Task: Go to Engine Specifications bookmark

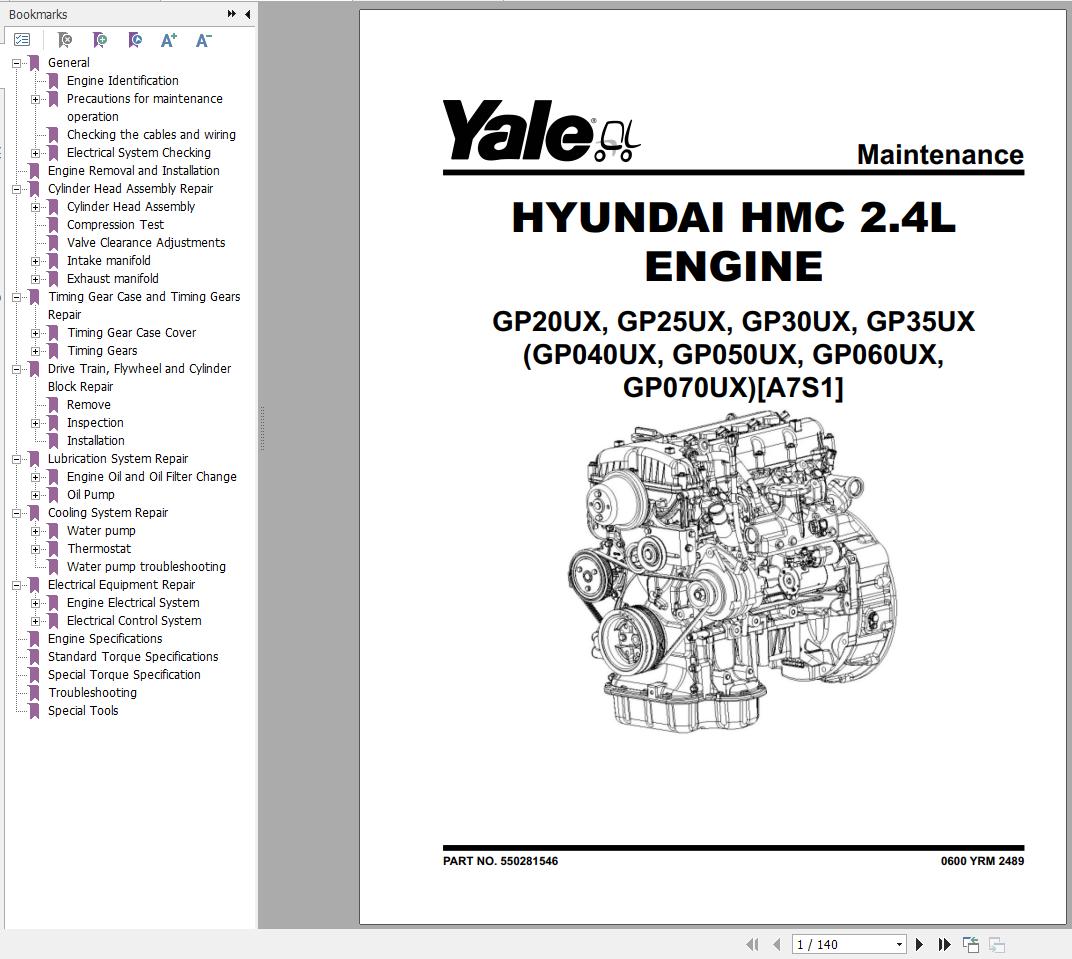Action: [x=105, y=638]
